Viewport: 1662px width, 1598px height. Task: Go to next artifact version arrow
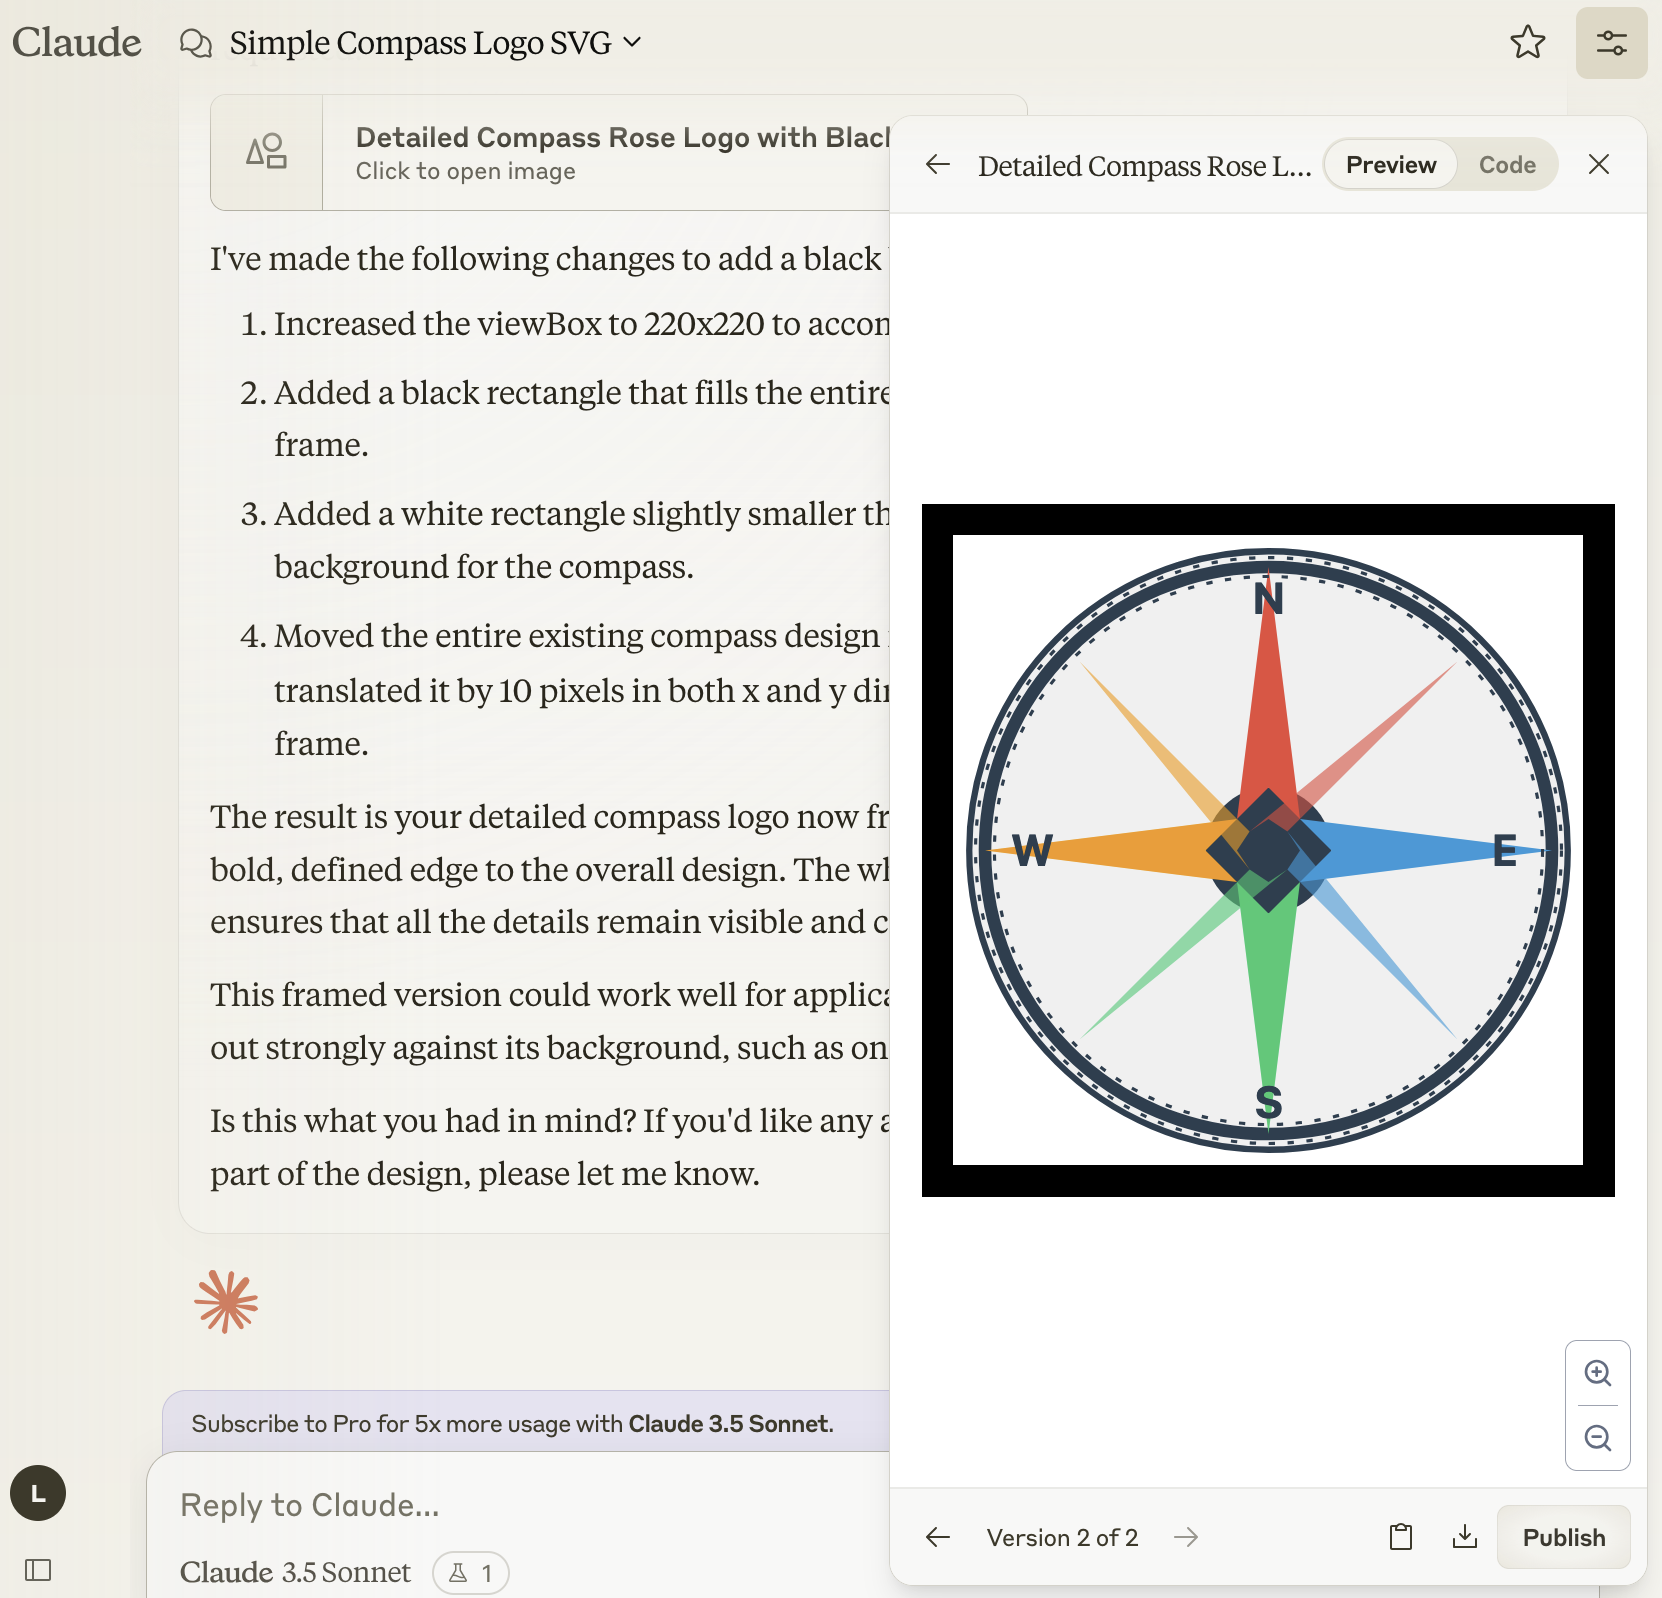[1186, 1537]
